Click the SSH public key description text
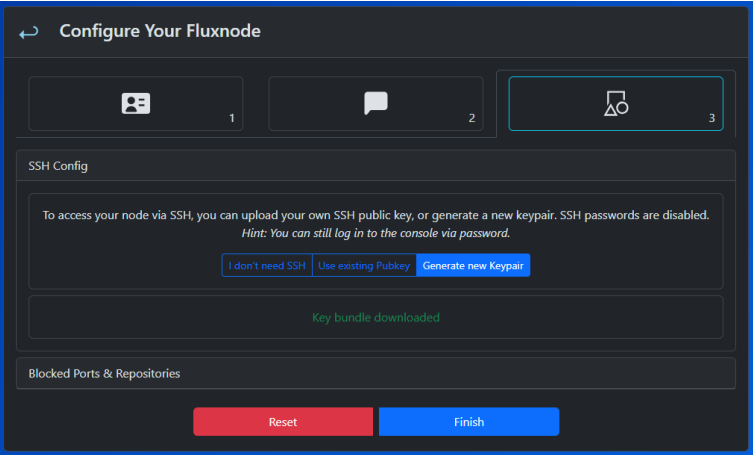This screenshot has width=753, height=455. 376,215
